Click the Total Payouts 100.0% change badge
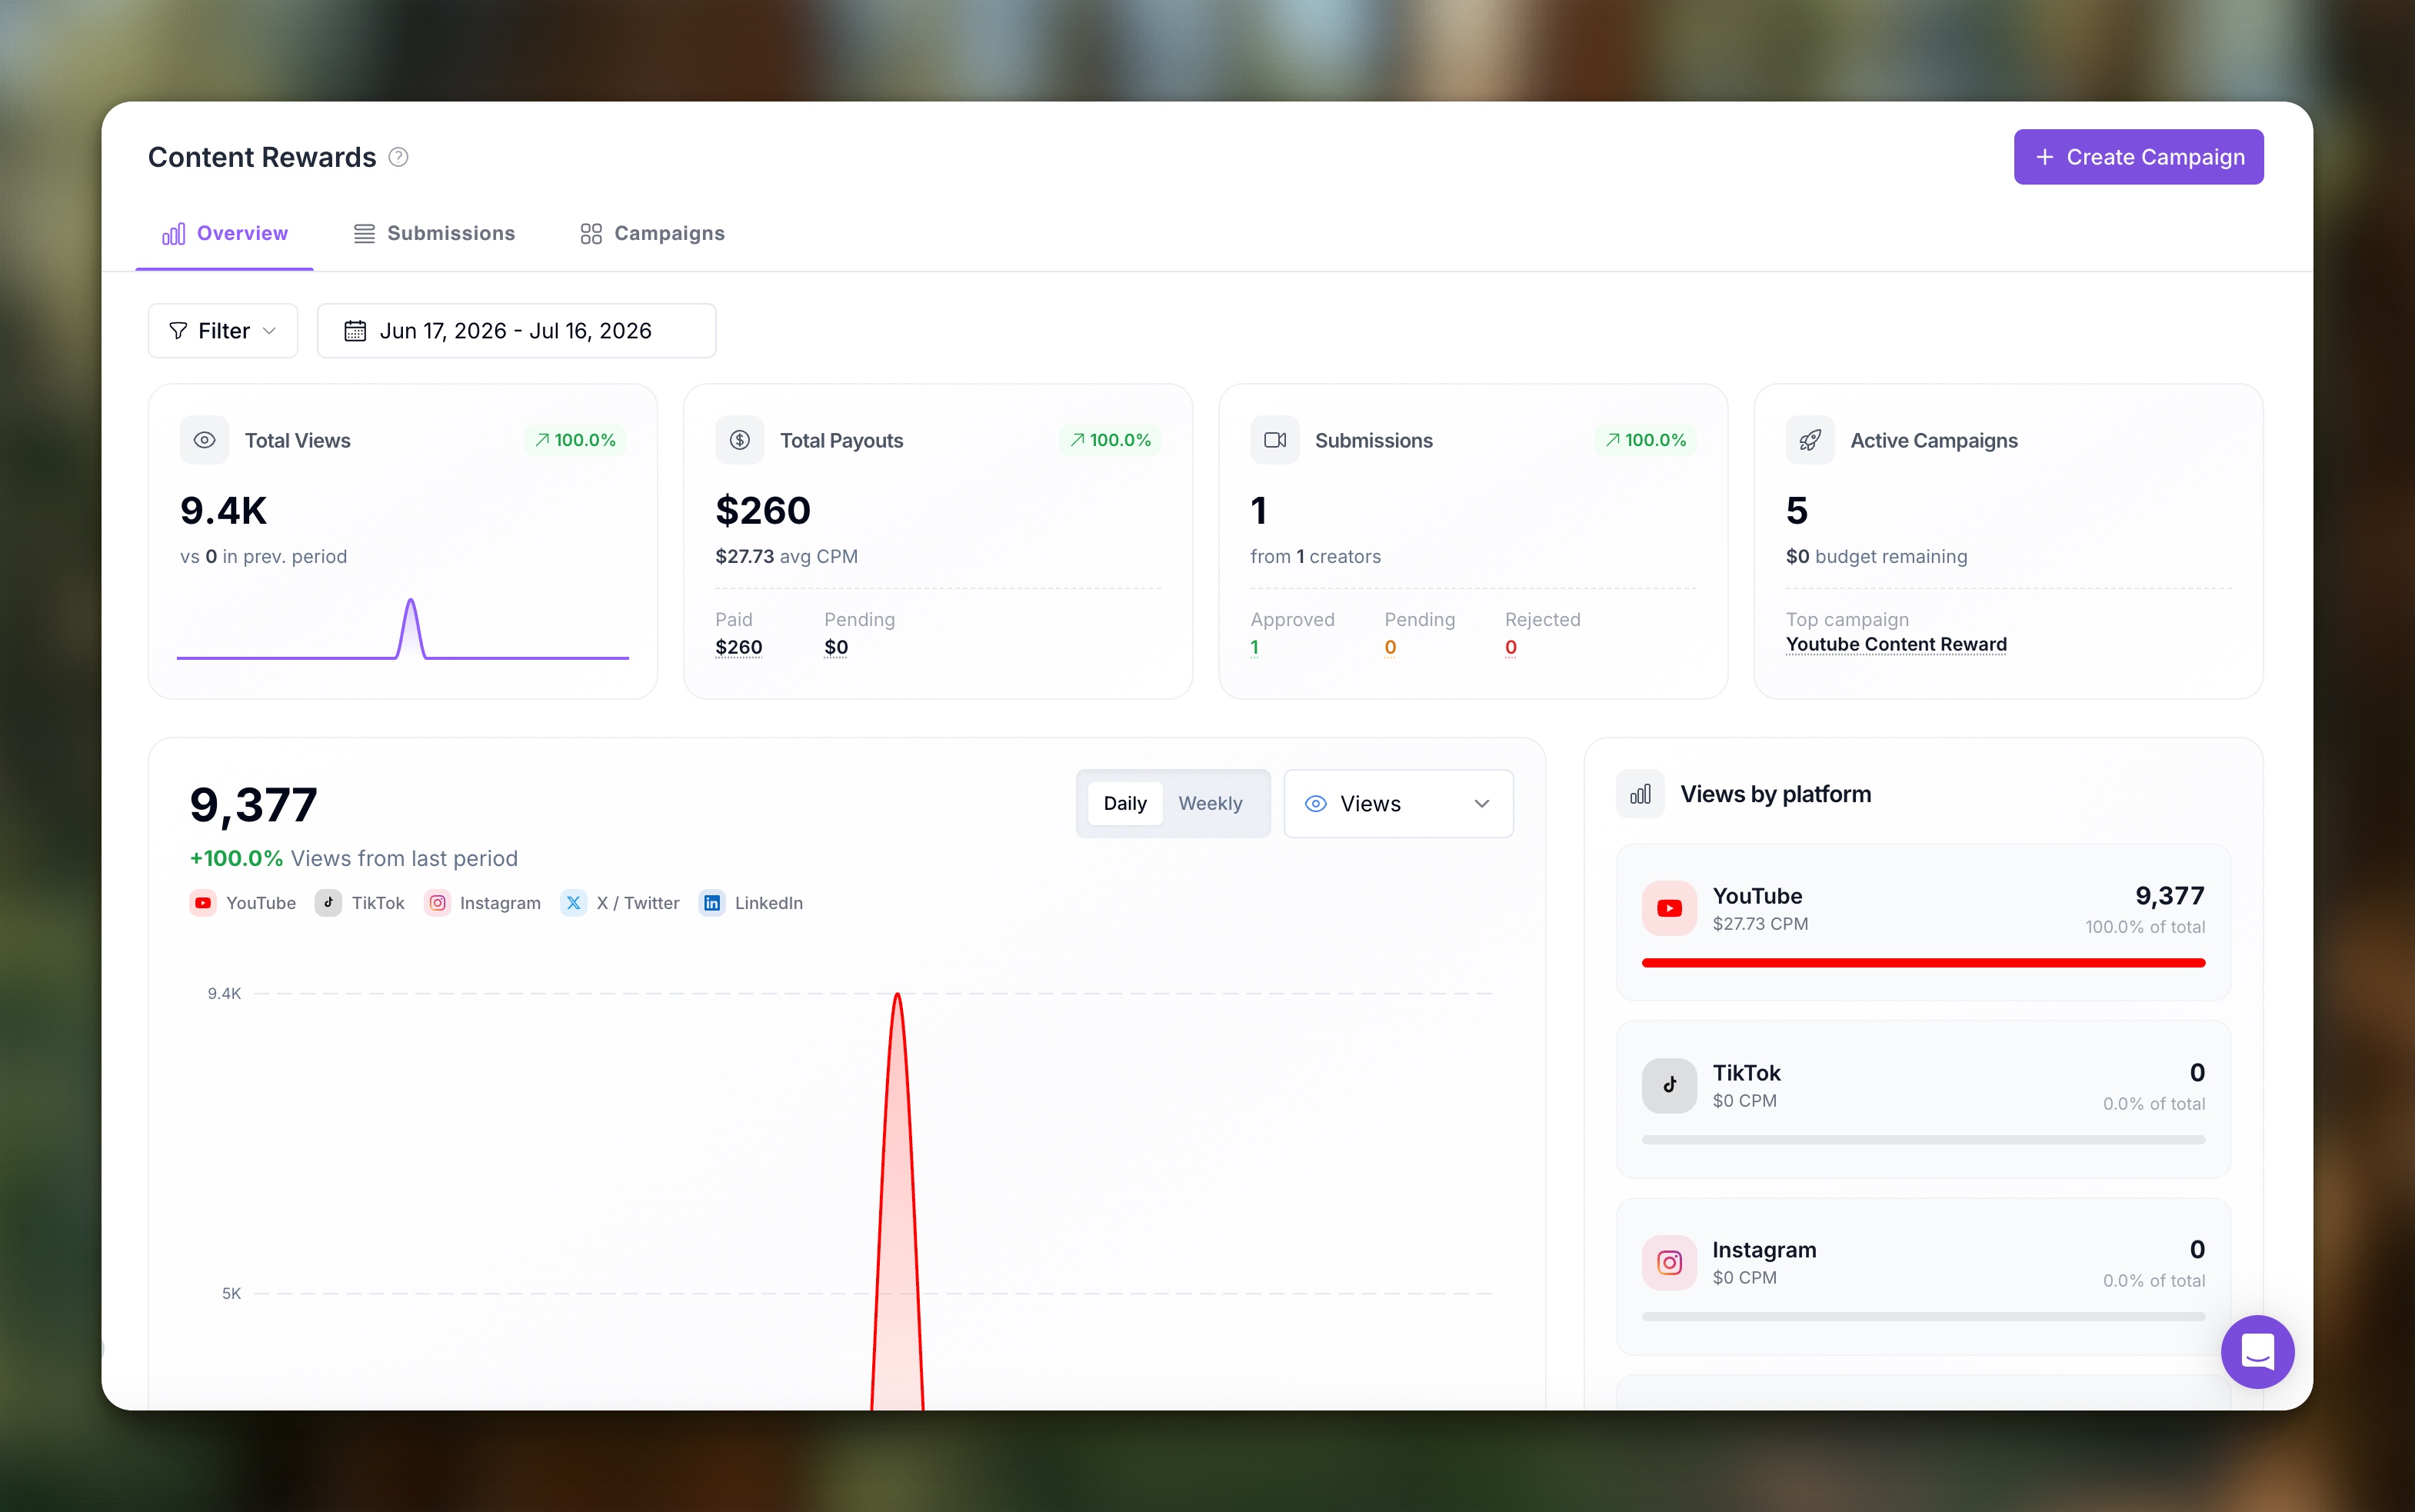Screen dimensions: 2415x1512 click(x=1110, y=440)
